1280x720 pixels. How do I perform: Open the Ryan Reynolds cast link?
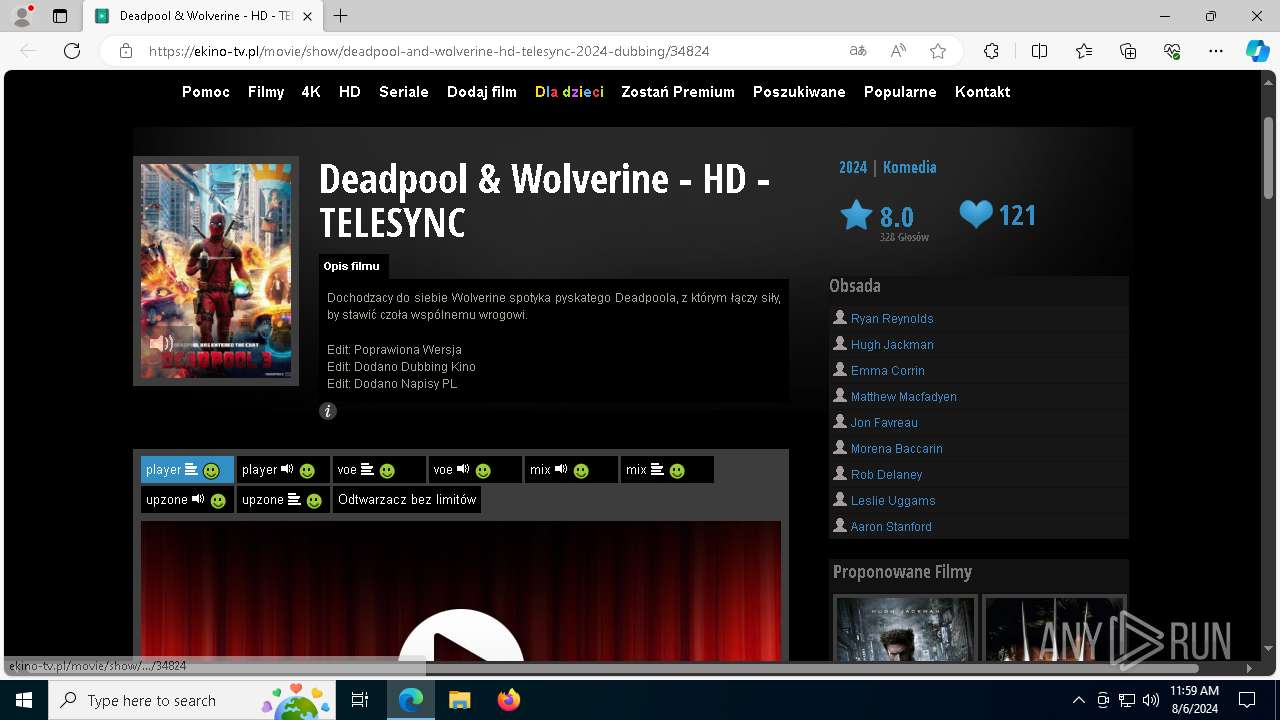pyautogui.click(x=892, y=319)
